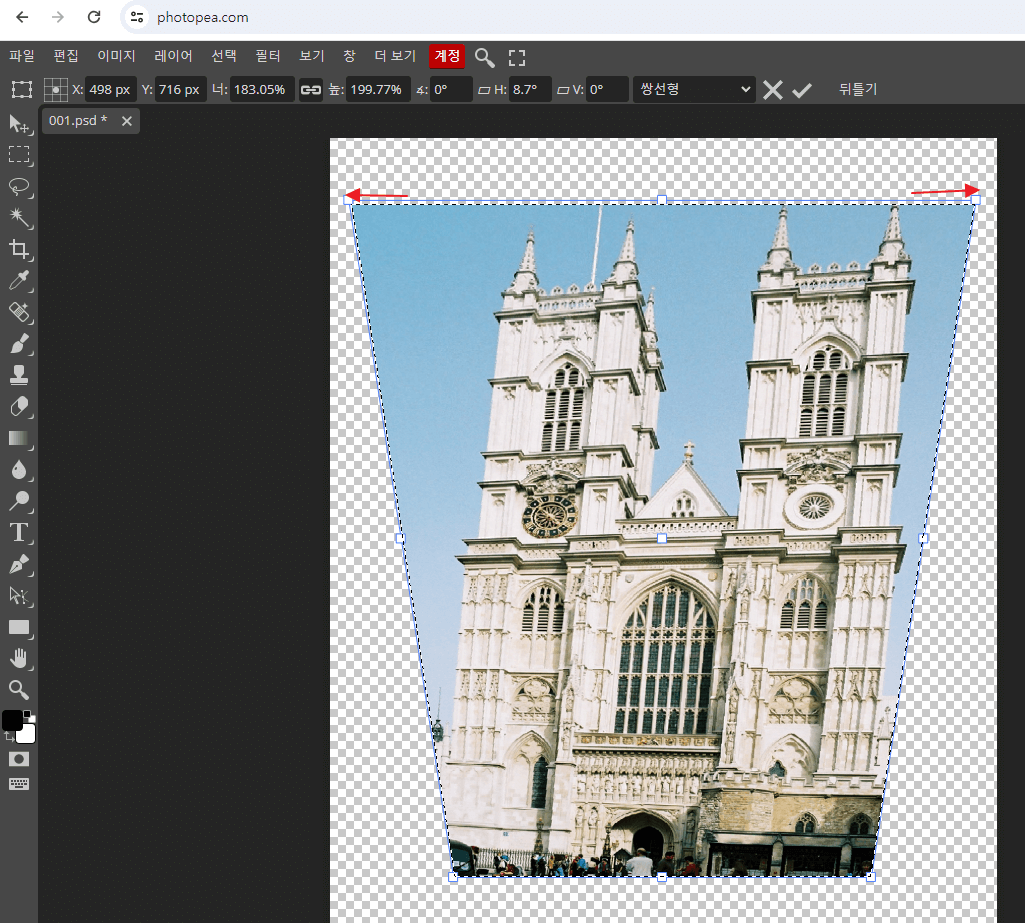Toggle Quick Mask mode

18,759
